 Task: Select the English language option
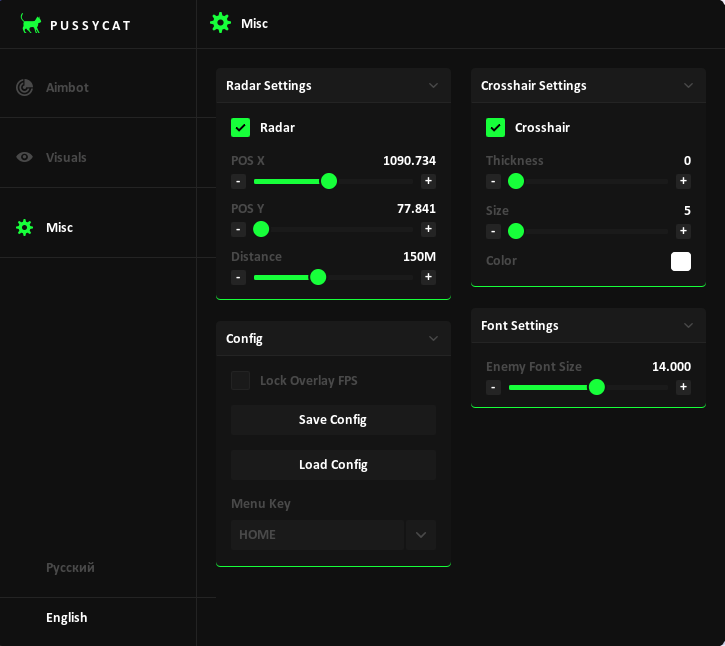click(x=67, y=618)
